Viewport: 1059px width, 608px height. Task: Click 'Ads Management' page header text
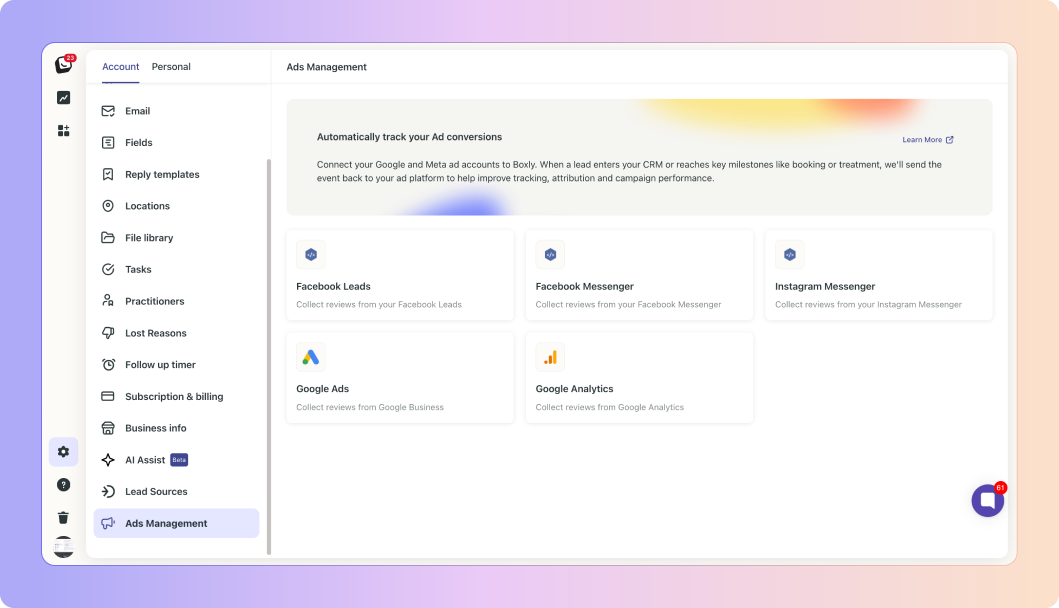click(326, 67)
